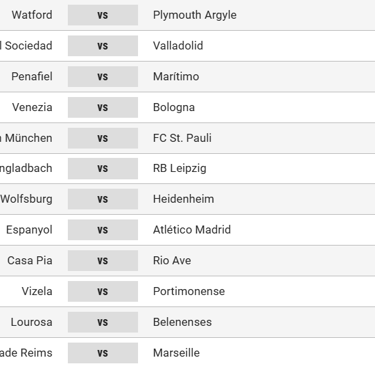Open the Venezia vs Bologna matchup
The height and width of the screenshot is (366, 375).
[103, 107]
